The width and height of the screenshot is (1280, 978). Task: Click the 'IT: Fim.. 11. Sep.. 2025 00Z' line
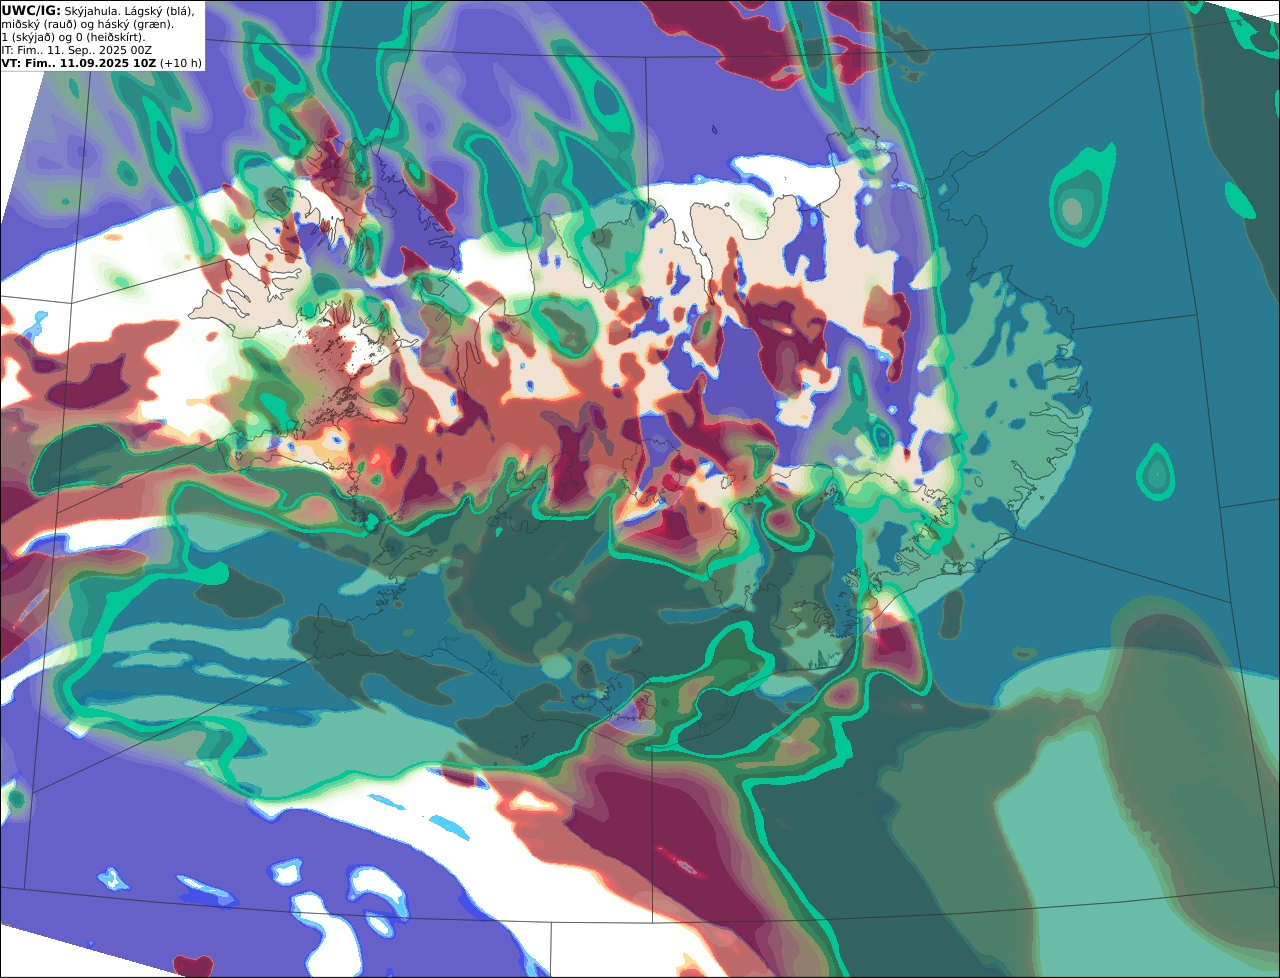click(x=77, y=50)
